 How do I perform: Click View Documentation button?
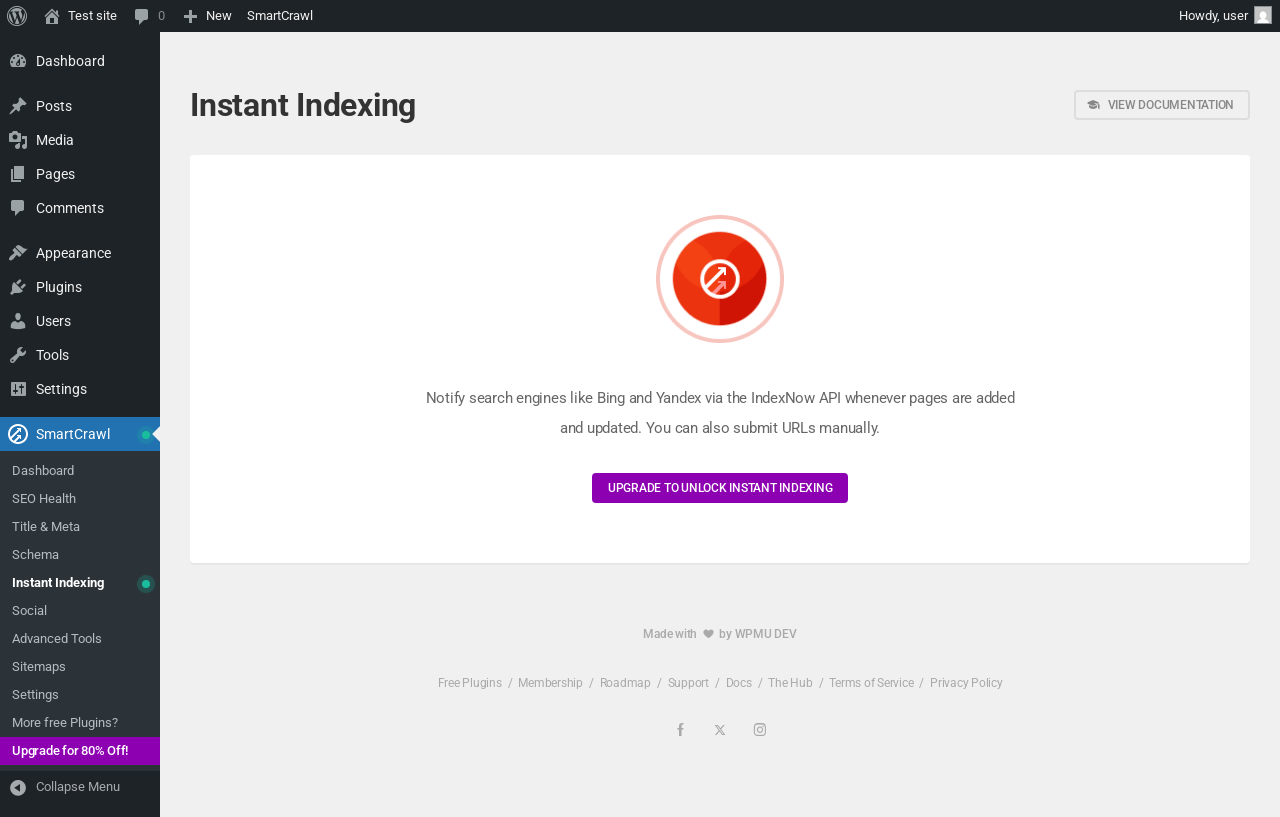(x=1162, y=105)
